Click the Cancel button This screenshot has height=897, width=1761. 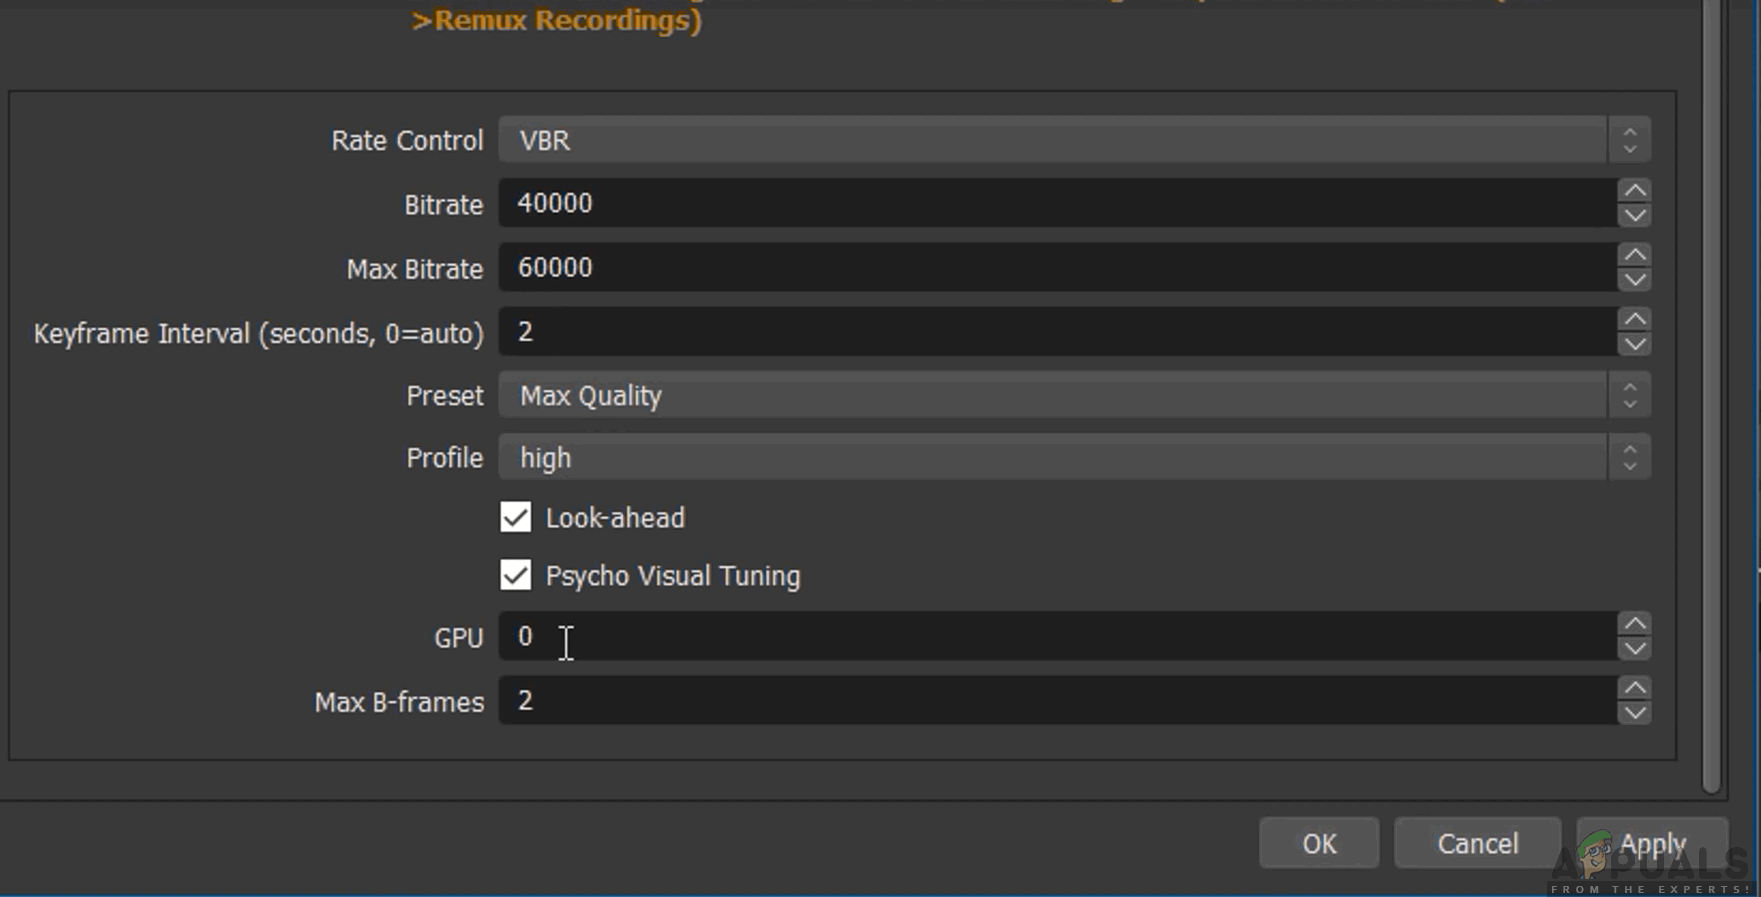(1477, 843)
